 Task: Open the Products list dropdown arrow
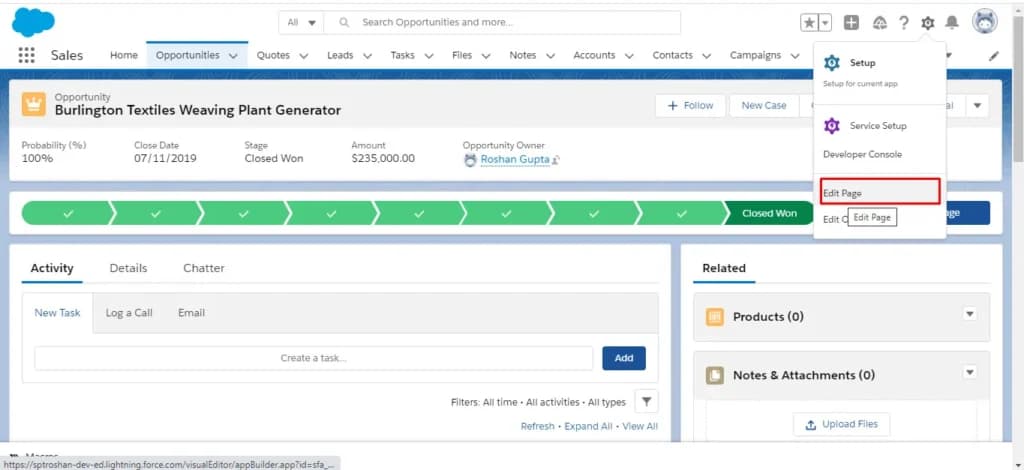click(970, 314)
